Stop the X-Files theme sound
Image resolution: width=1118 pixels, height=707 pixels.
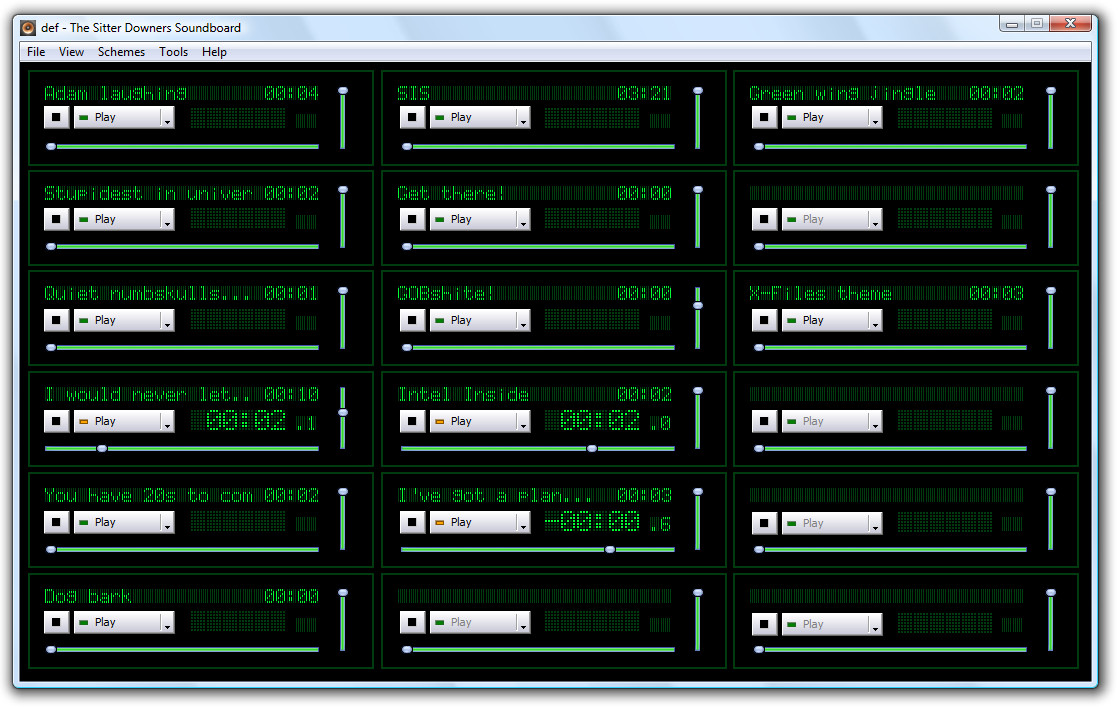click(x=764, y=320)
